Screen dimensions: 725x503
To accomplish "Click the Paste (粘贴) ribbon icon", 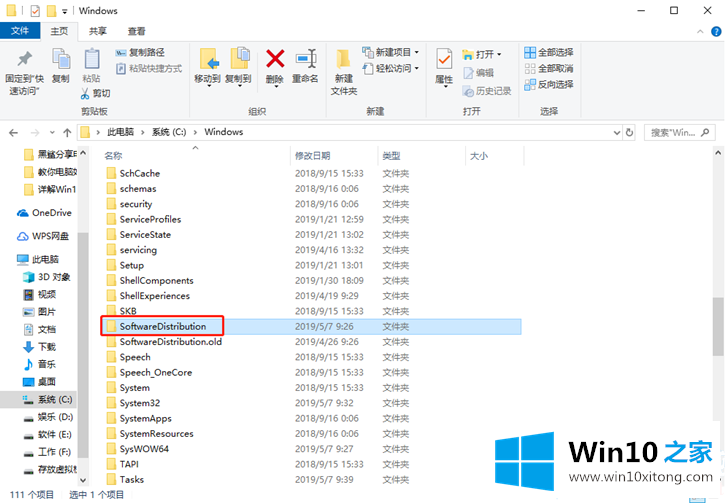I will 92,59.
